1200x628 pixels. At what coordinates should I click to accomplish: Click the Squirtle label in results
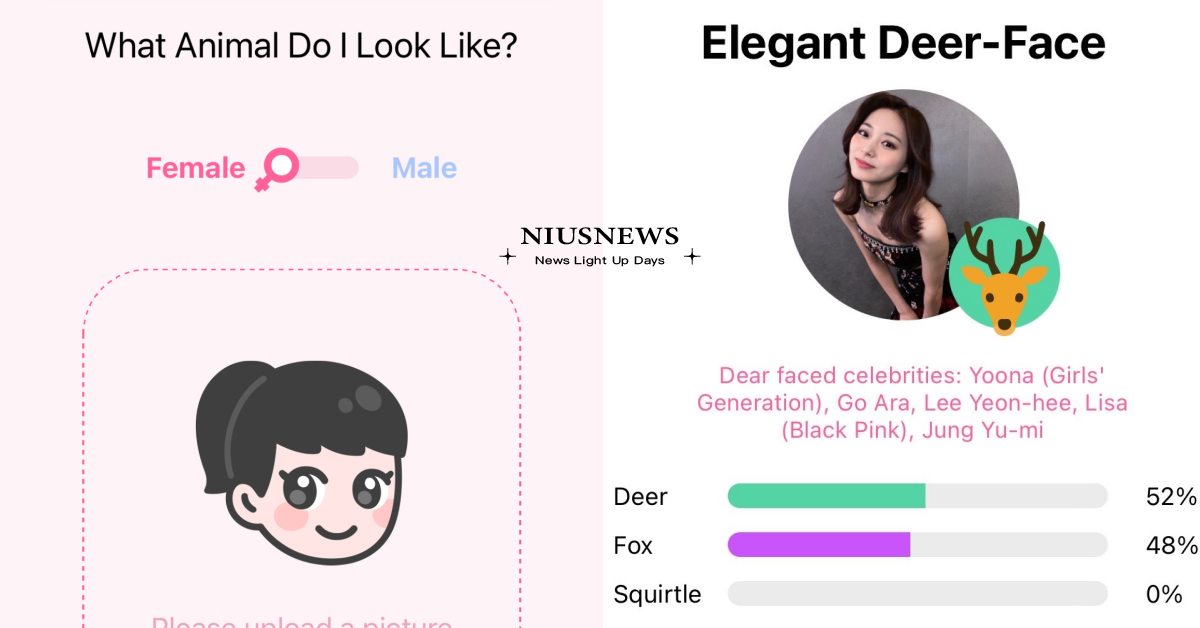pos(657,594)
